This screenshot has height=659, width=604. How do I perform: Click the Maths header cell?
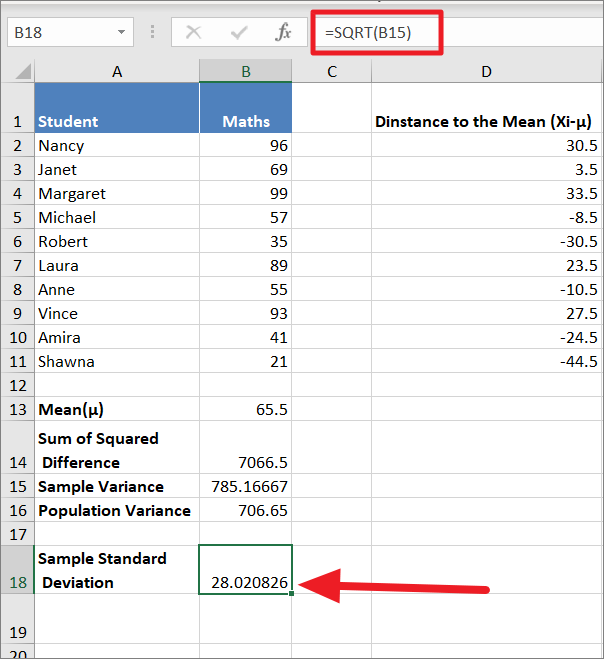pos(245,108)
